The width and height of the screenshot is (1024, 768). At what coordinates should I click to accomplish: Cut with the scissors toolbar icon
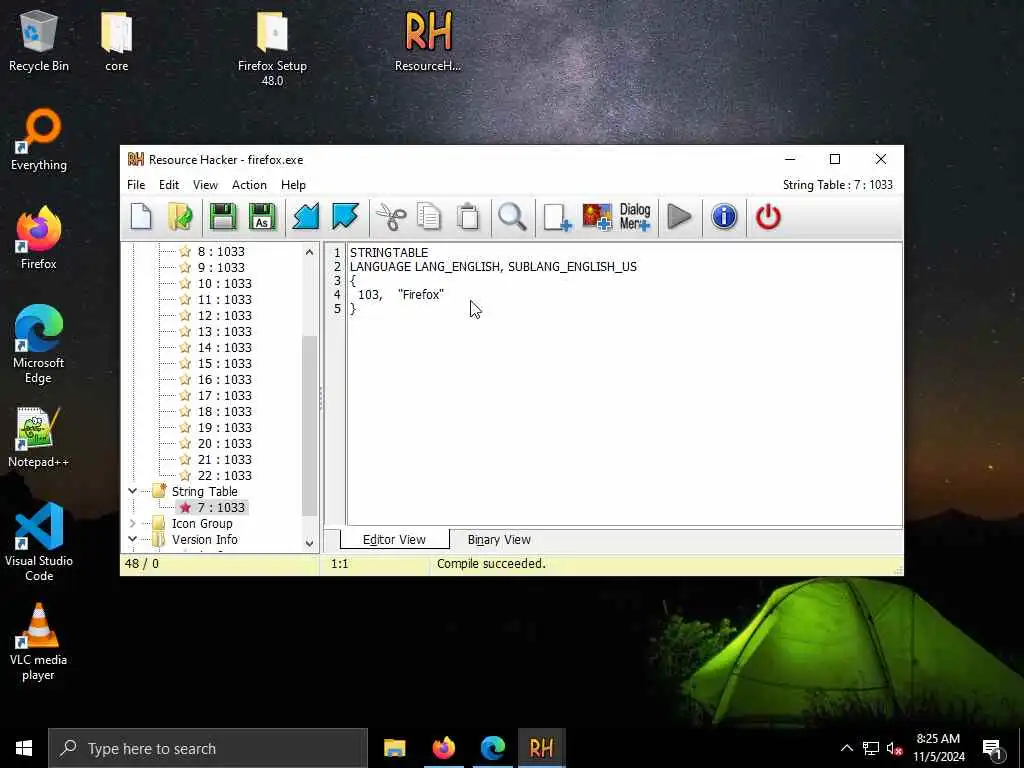pos(391,217)
